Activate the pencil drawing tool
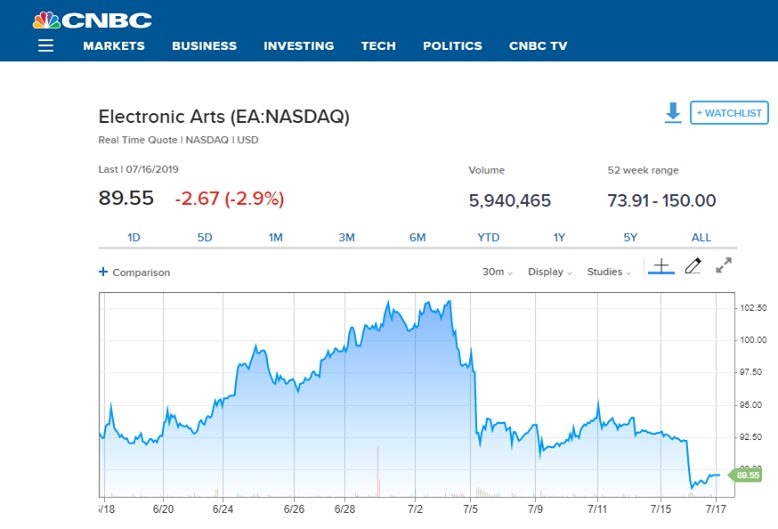 tap(692, 266)
